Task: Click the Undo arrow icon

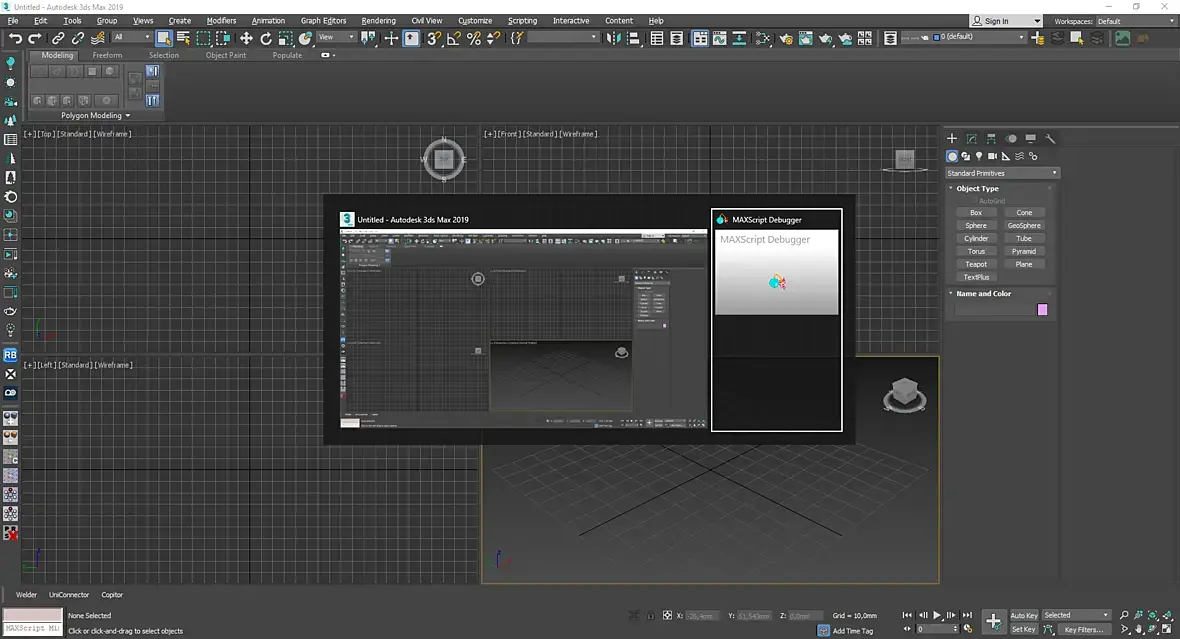Action: (x=15, y=38)
